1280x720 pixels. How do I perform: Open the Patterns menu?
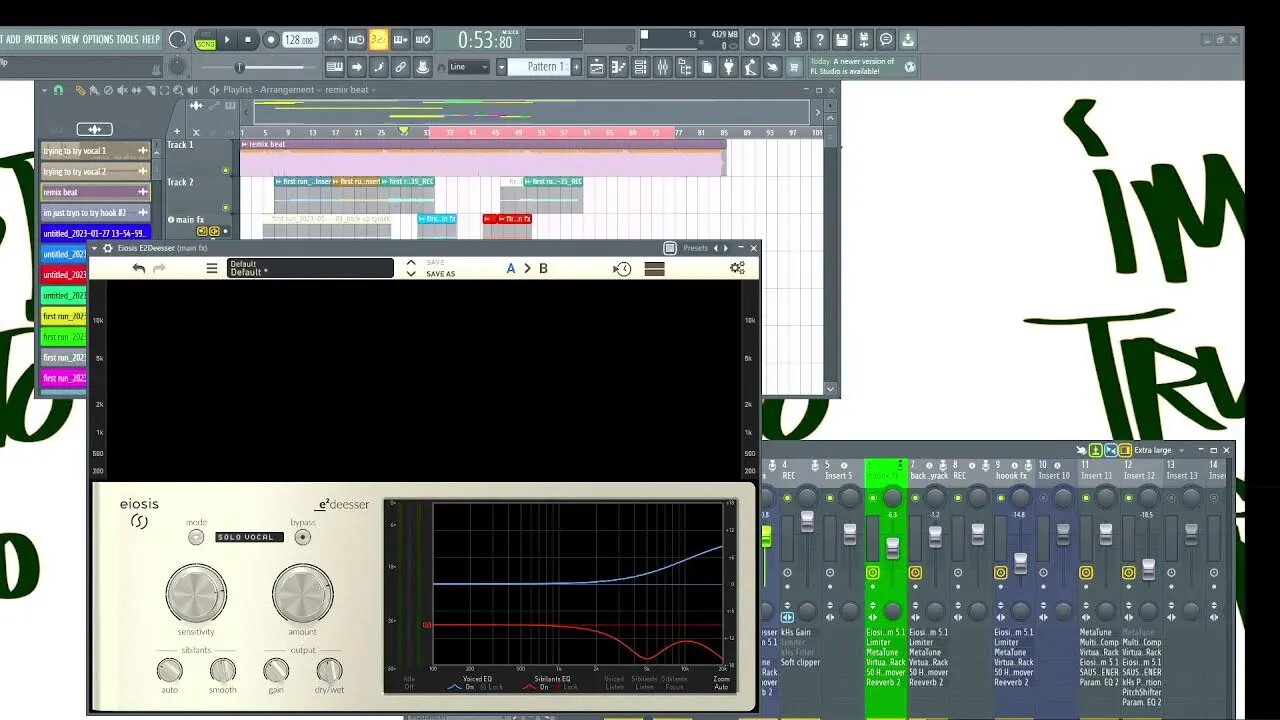click(41, 39)
